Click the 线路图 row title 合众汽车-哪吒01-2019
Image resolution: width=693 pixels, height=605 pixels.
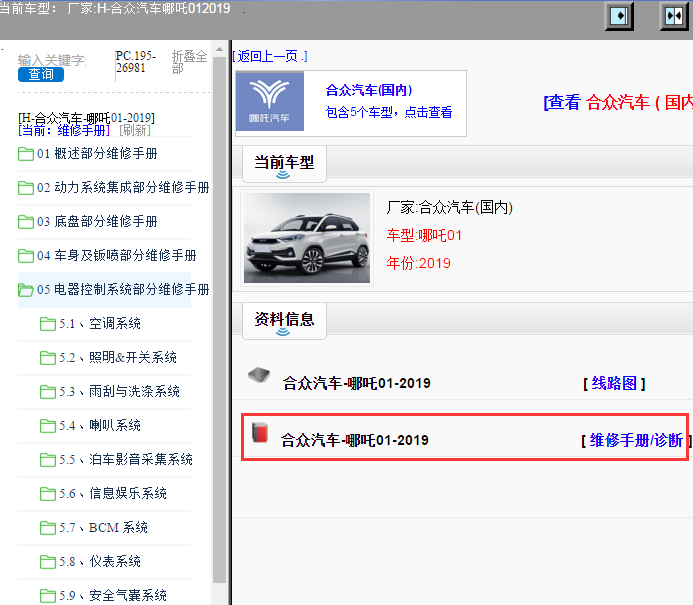(357, 383)
